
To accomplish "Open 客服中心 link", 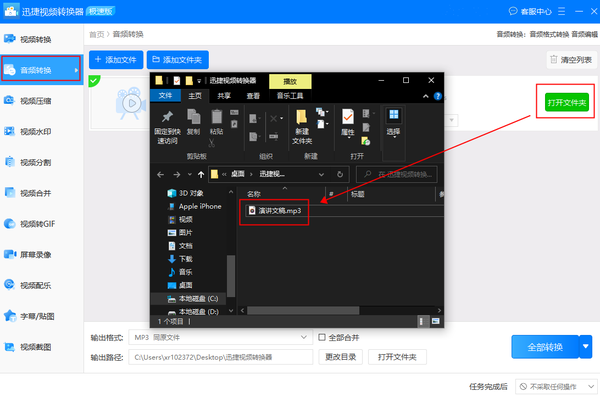I will 530,11.
